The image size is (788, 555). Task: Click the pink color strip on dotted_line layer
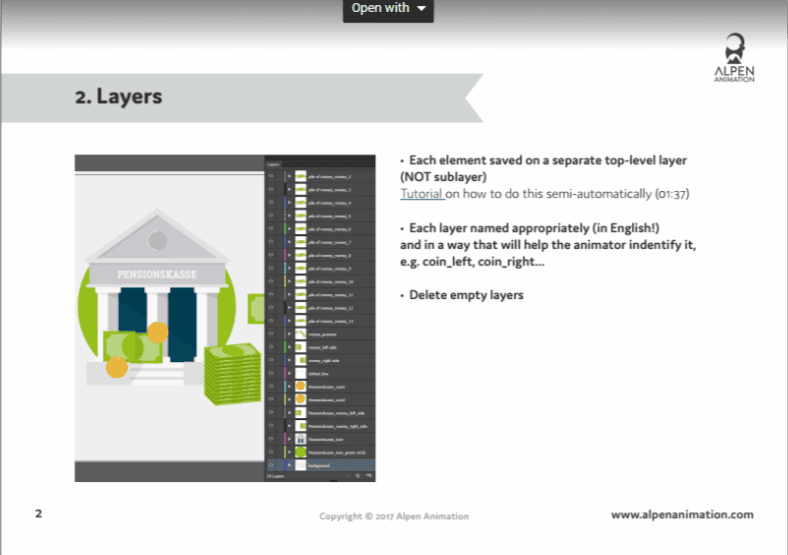[282, 373]
